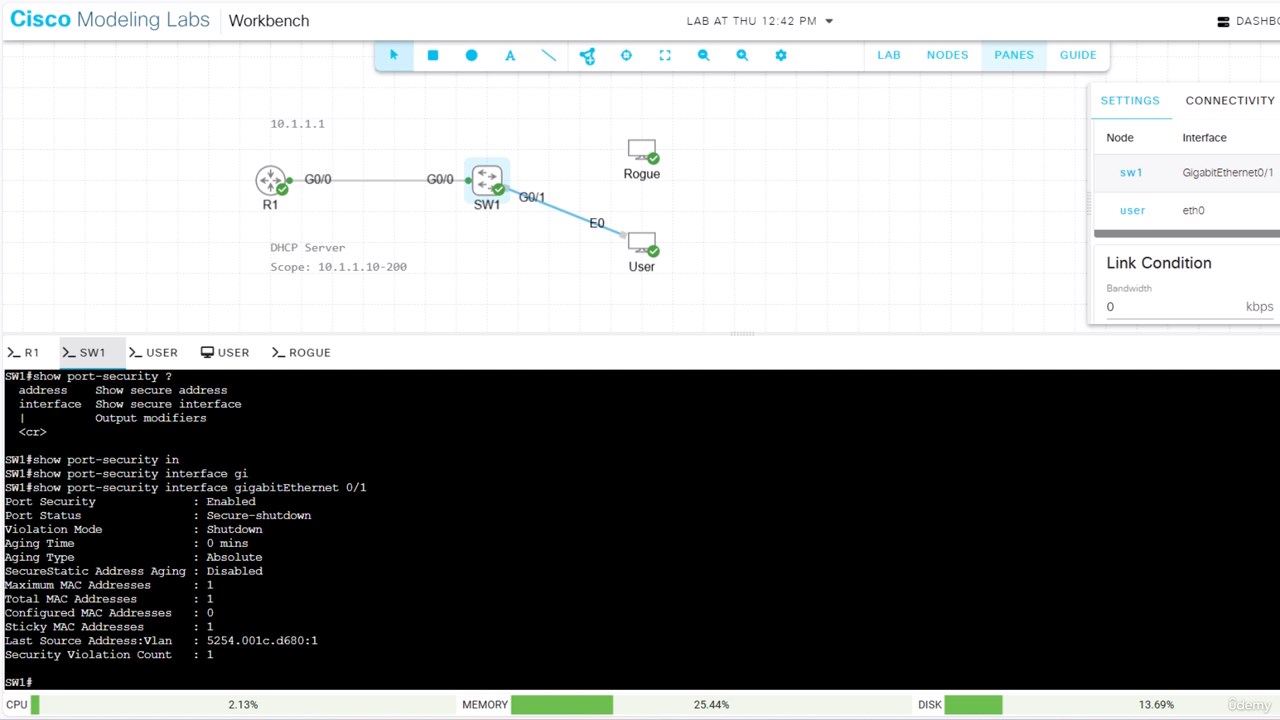Open the NODES menu
This screenshot has height=720, width=1280.
[x=947, y=55]
